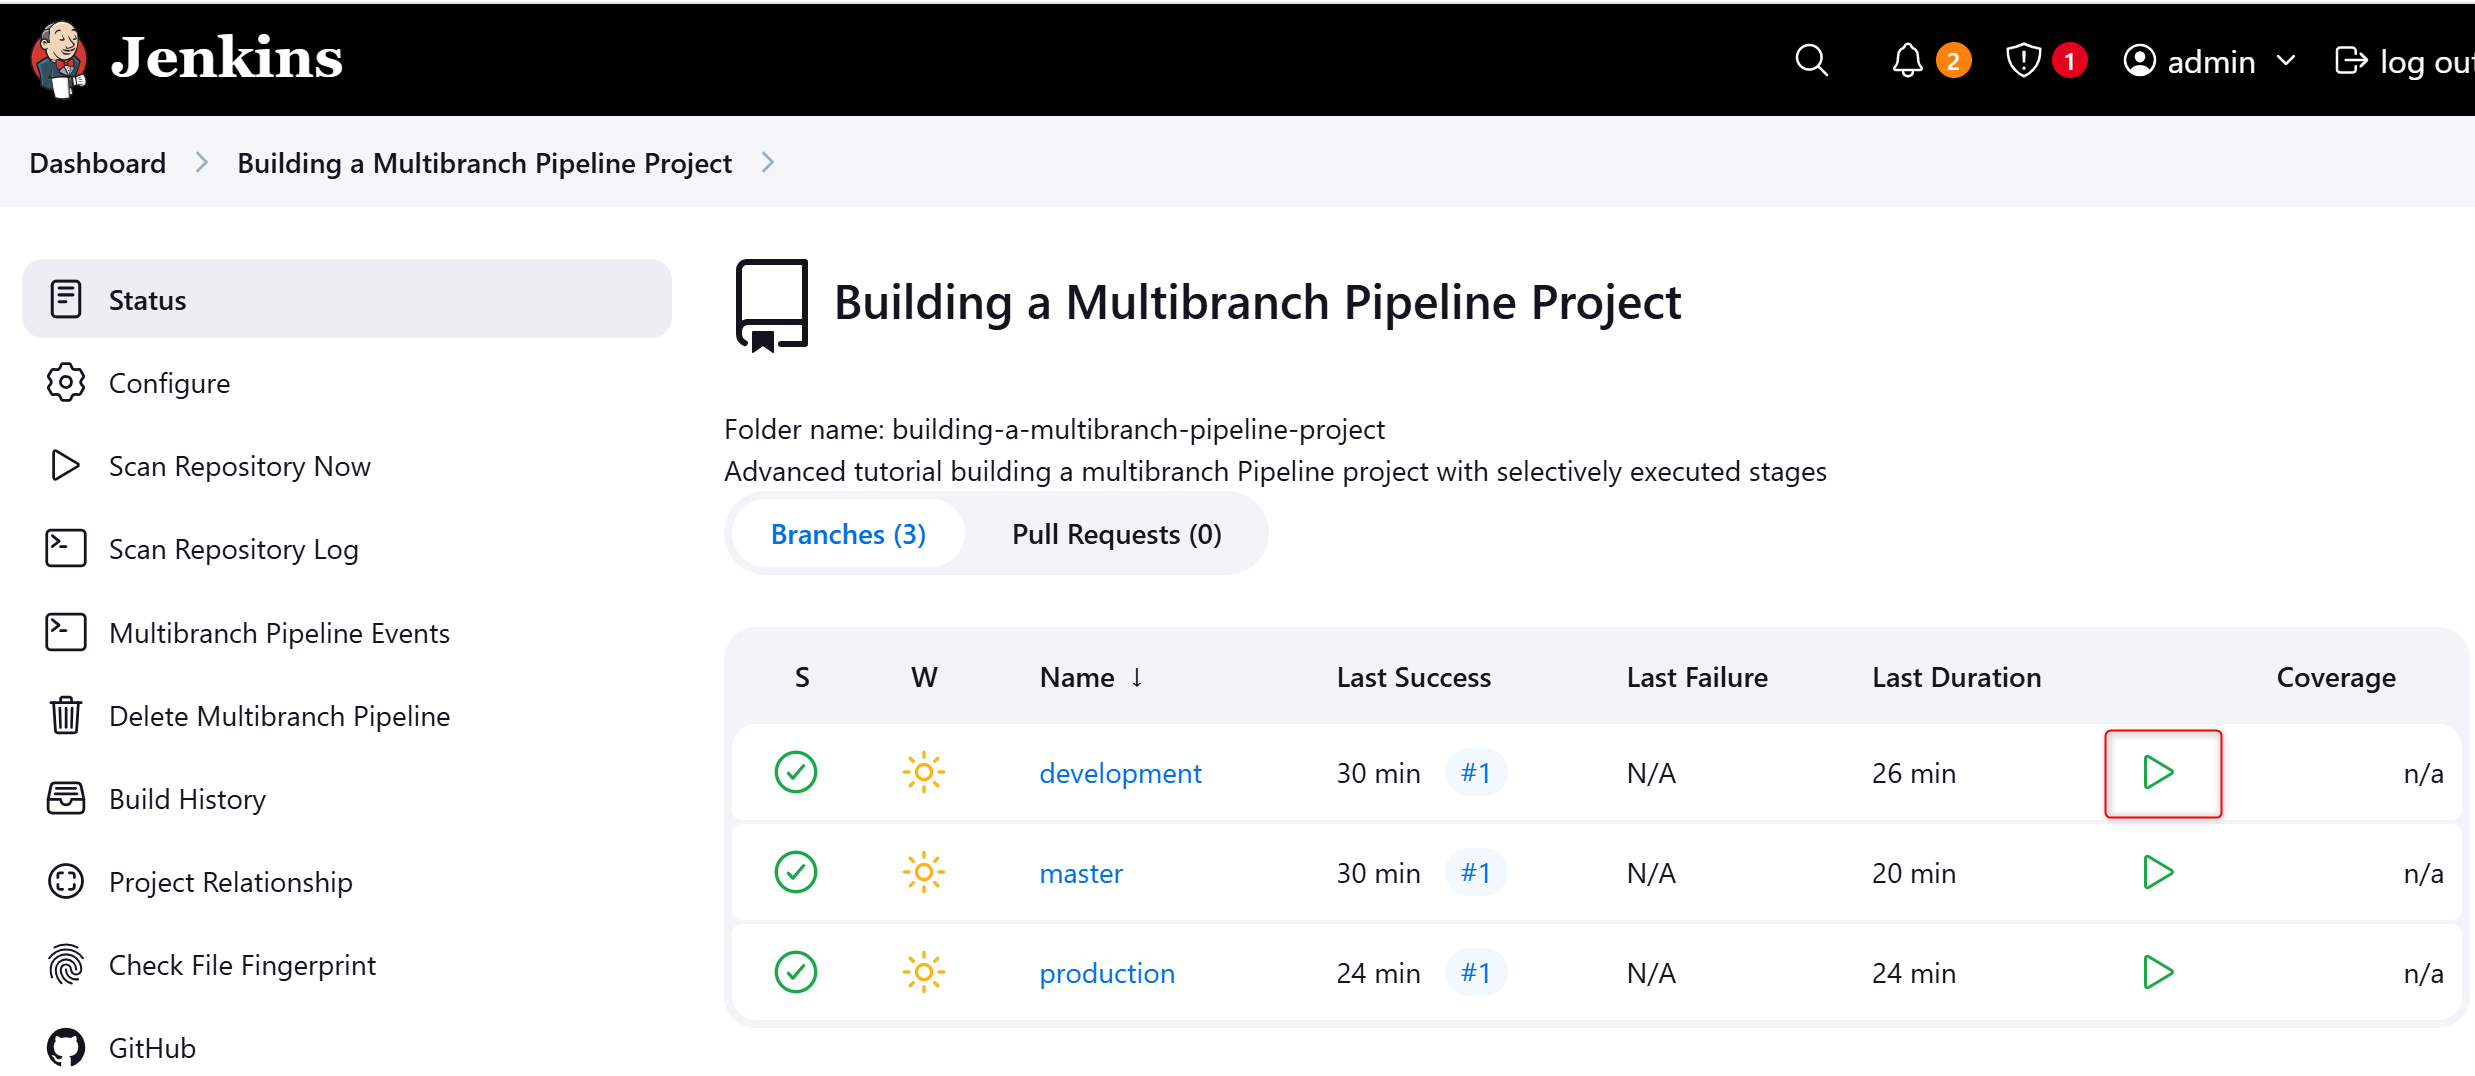The width and height of the screenshot is (2475, 1076).
Task: Open the development branch link
Action: pyautogui.click(x=1120, y=773)
